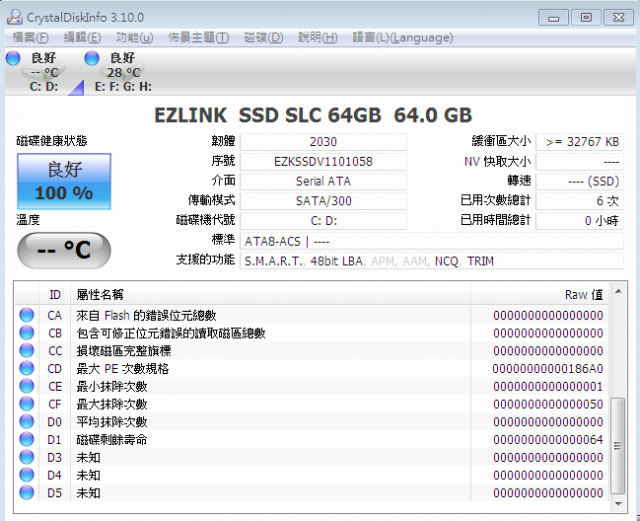640x521 pixels.
Task: Click the TRIM feature label
Action: (x=480, y=261)
